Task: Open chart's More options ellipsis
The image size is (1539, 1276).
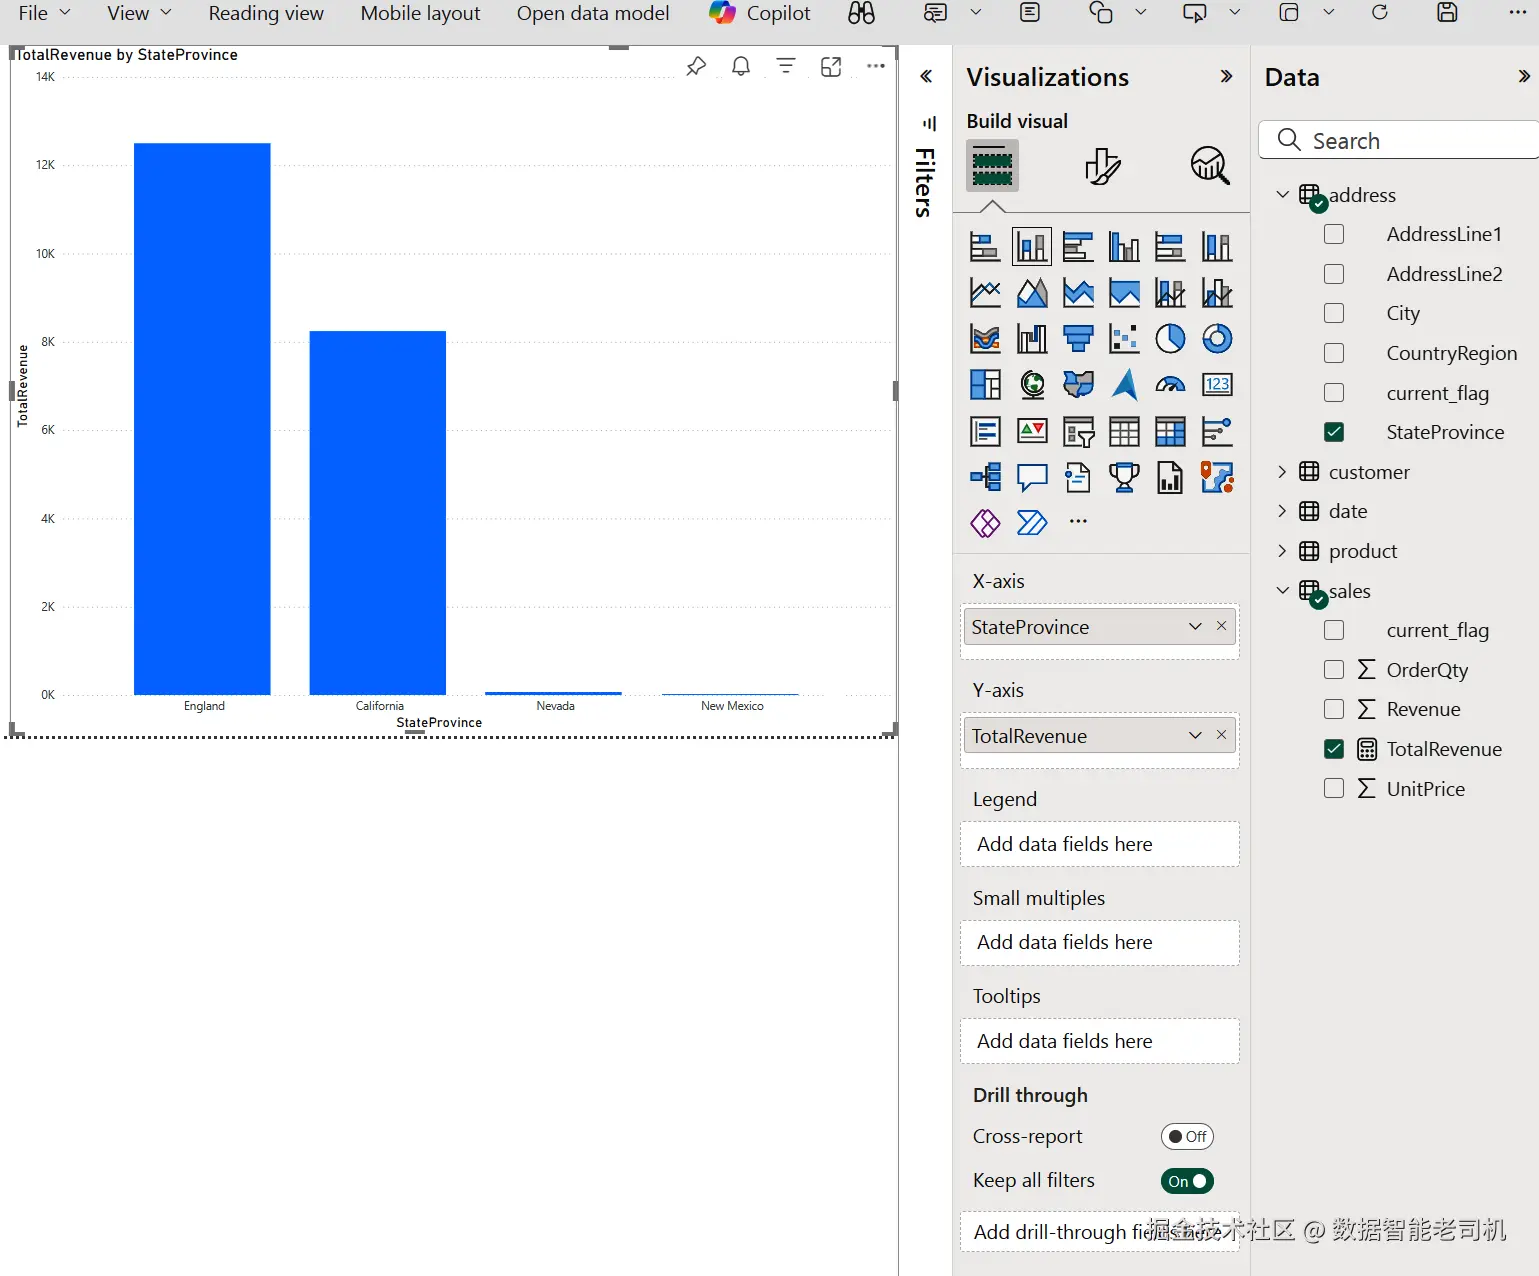Action: pos(876,66)
